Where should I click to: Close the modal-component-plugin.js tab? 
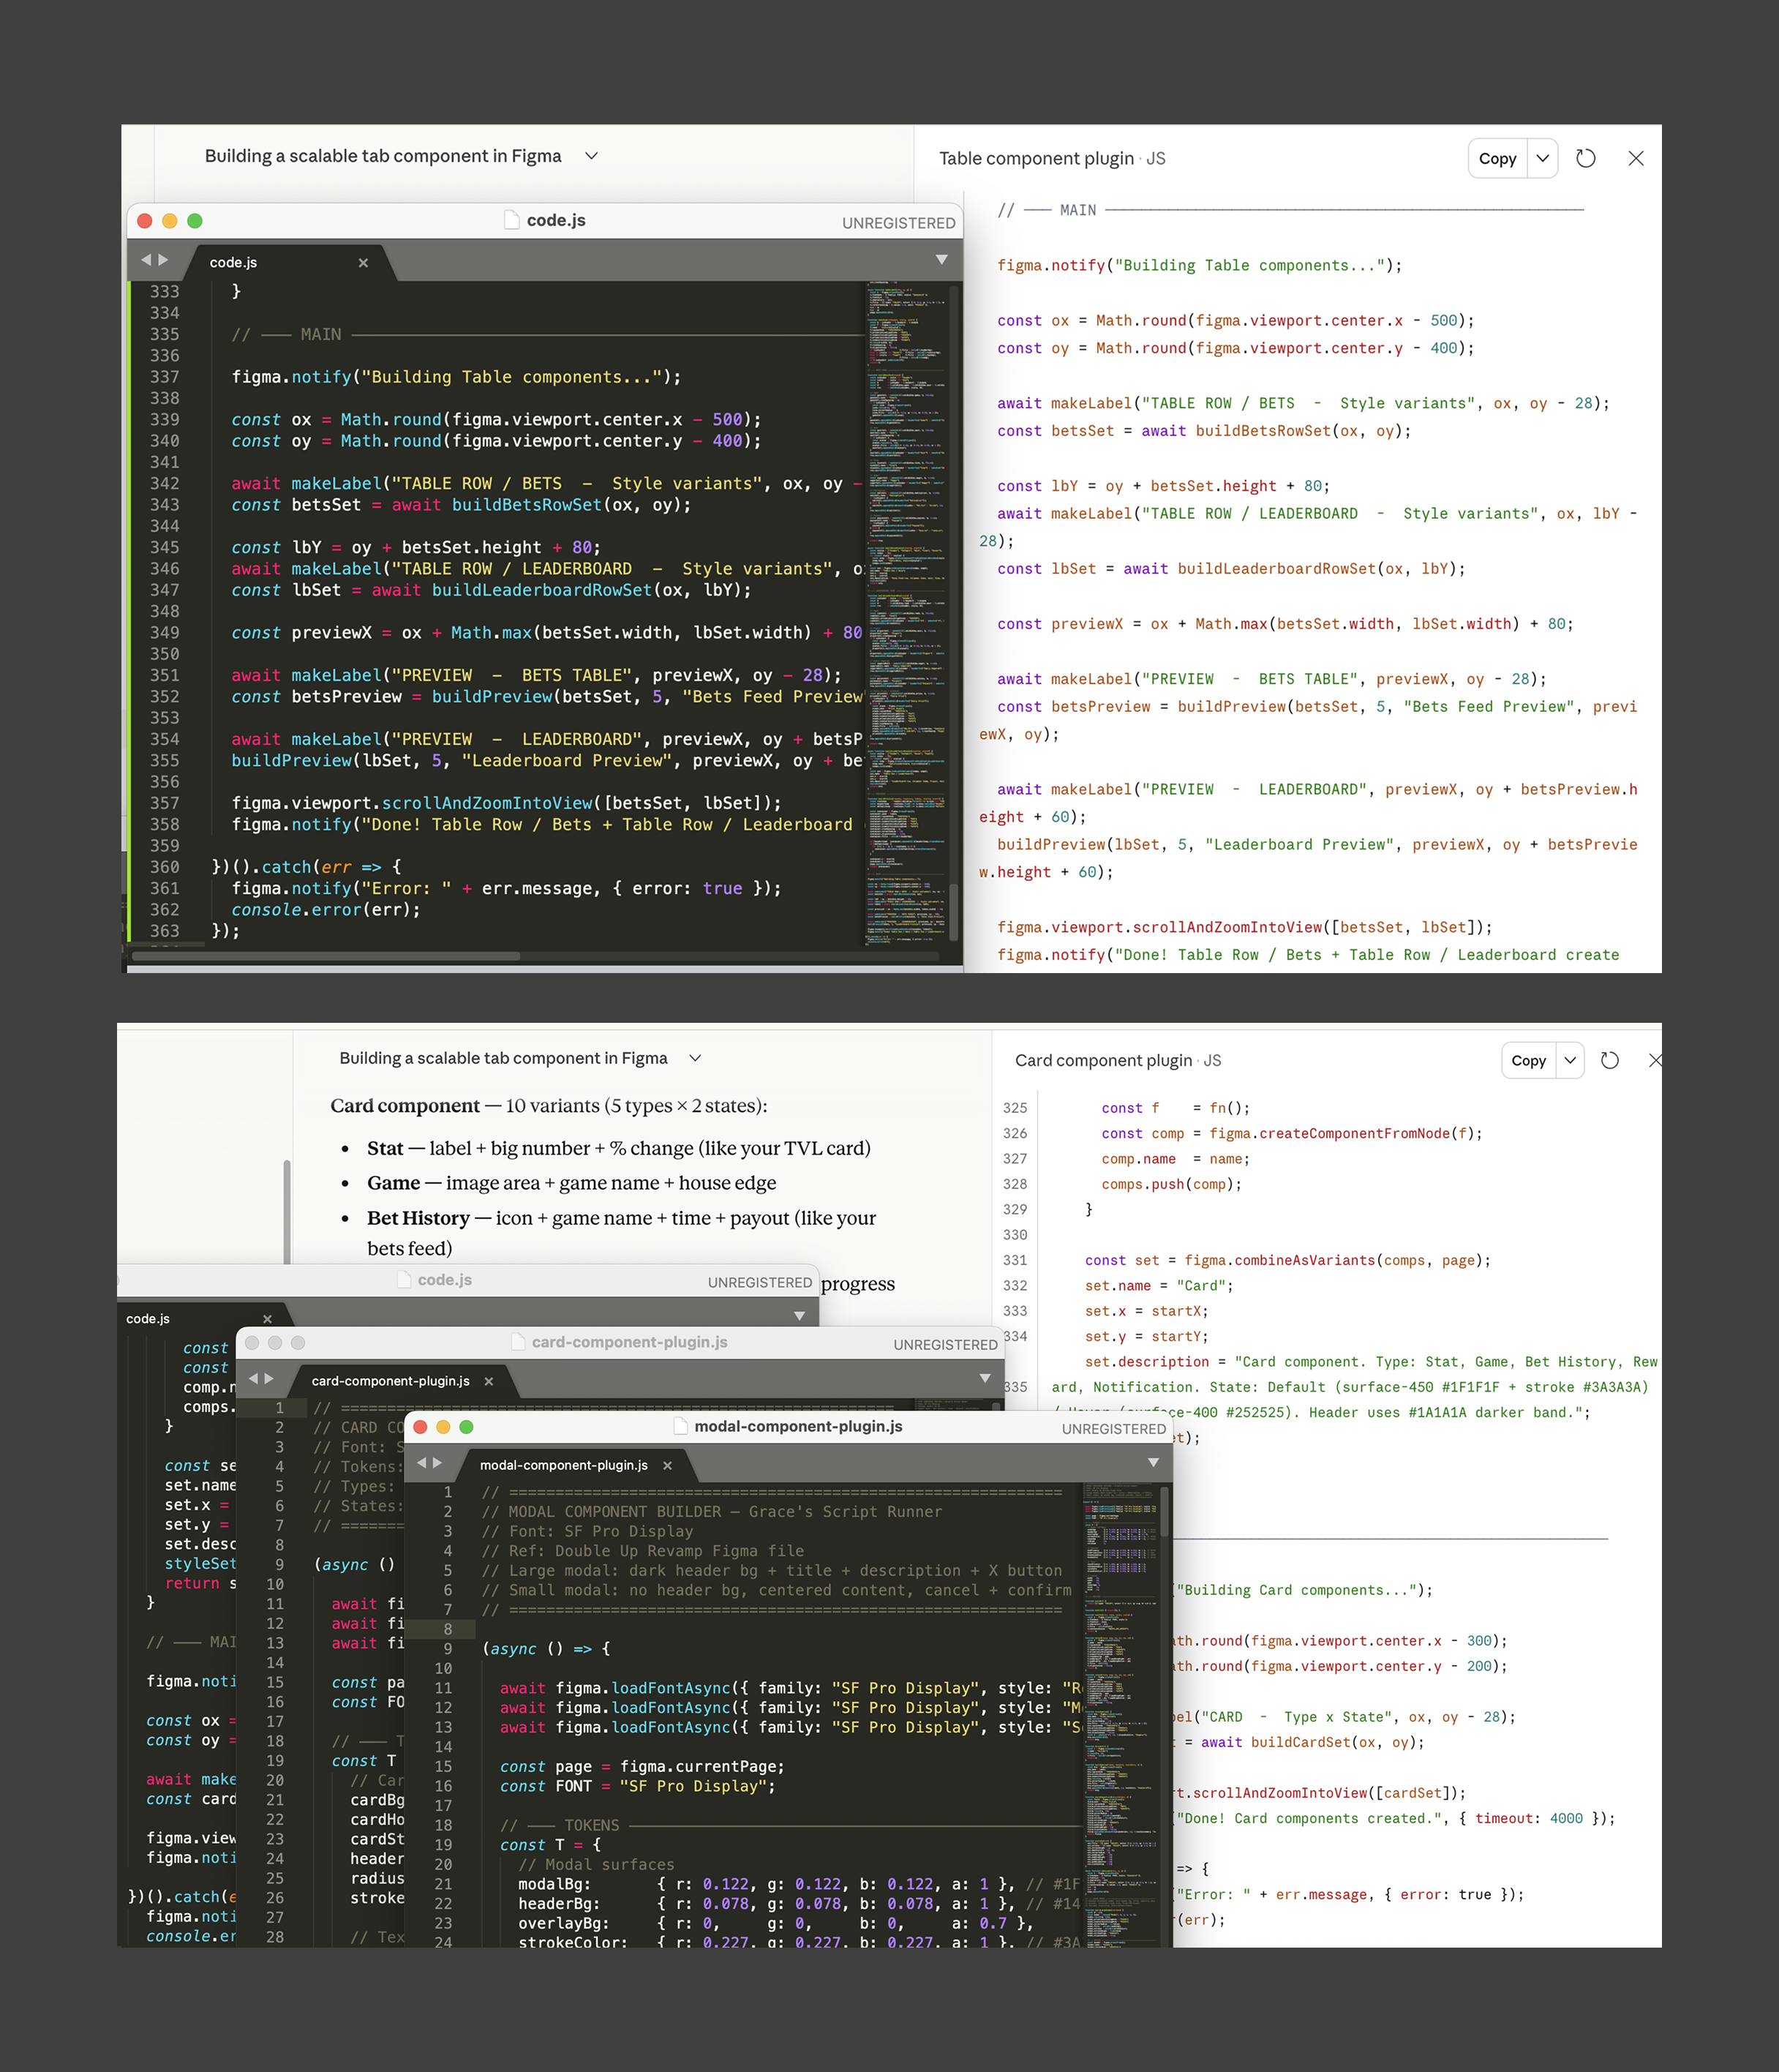(667, 1465)
